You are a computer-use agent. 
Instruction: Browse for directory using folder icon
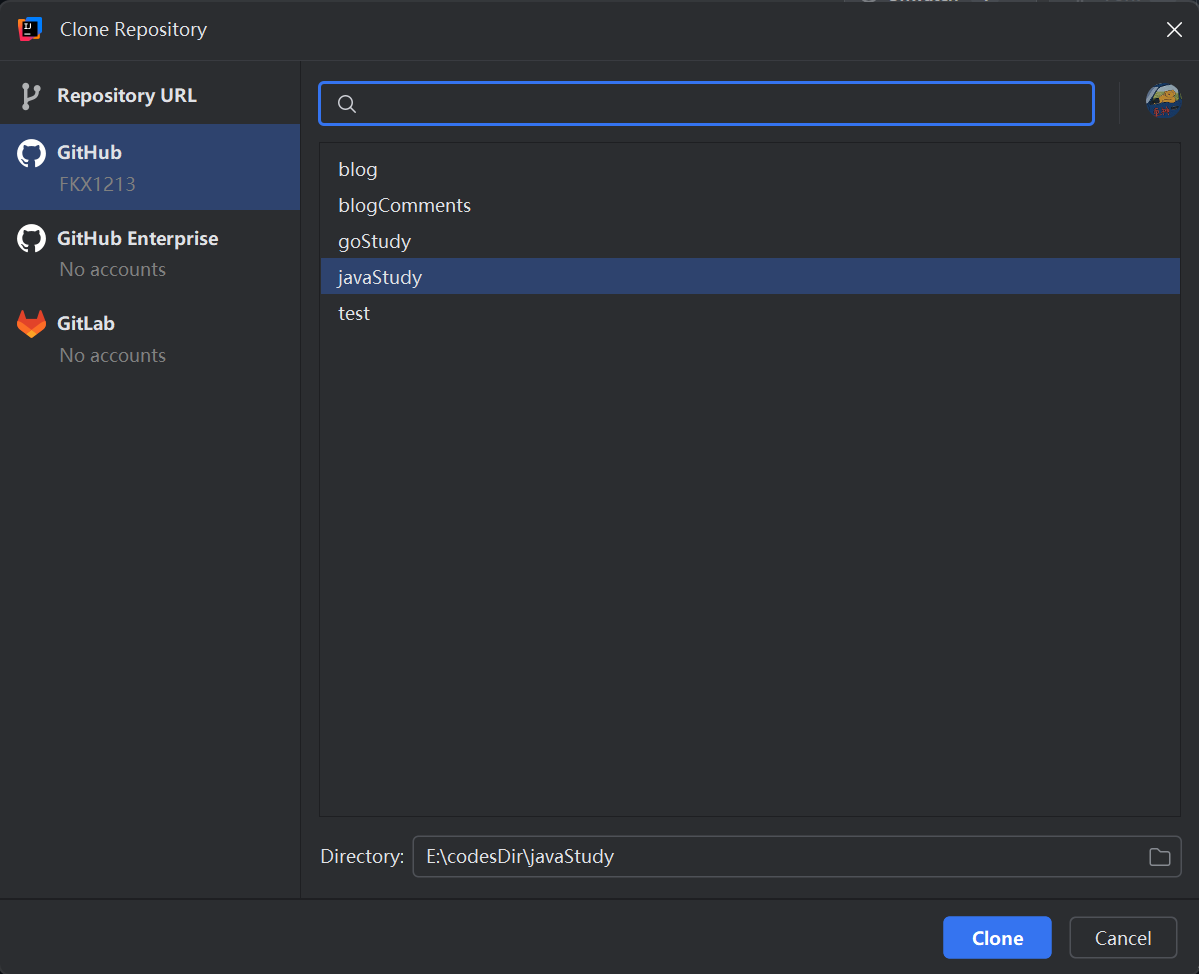pos(1159,857)
